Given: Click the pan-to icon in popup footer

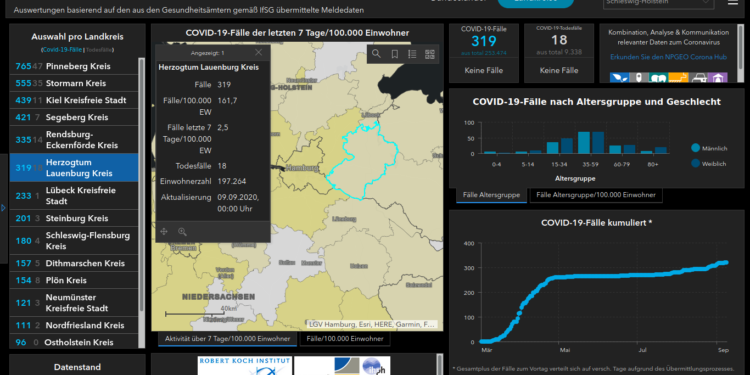Looking at the screenshot, I should 164,232.
